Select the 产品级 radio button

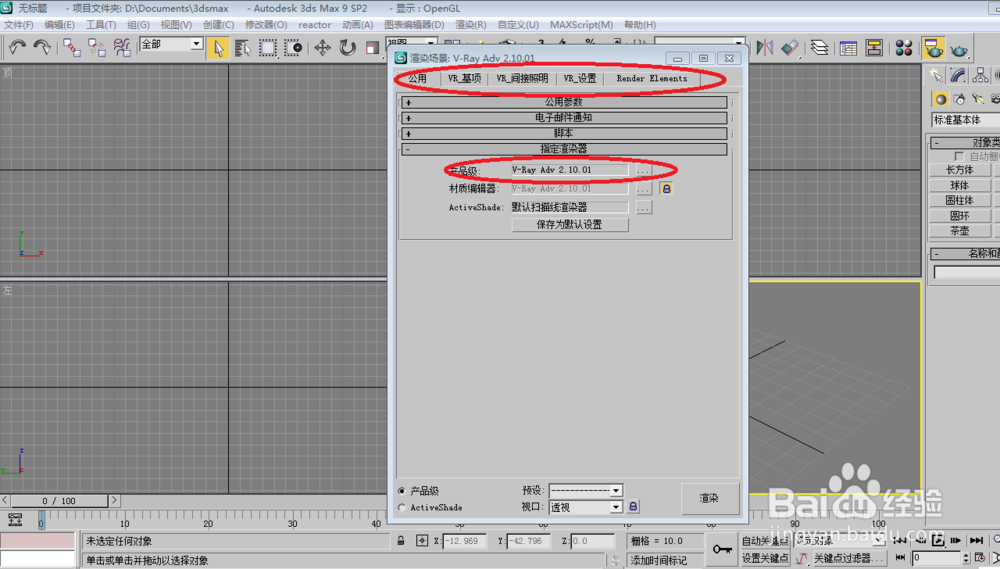(x=402, y=491)
